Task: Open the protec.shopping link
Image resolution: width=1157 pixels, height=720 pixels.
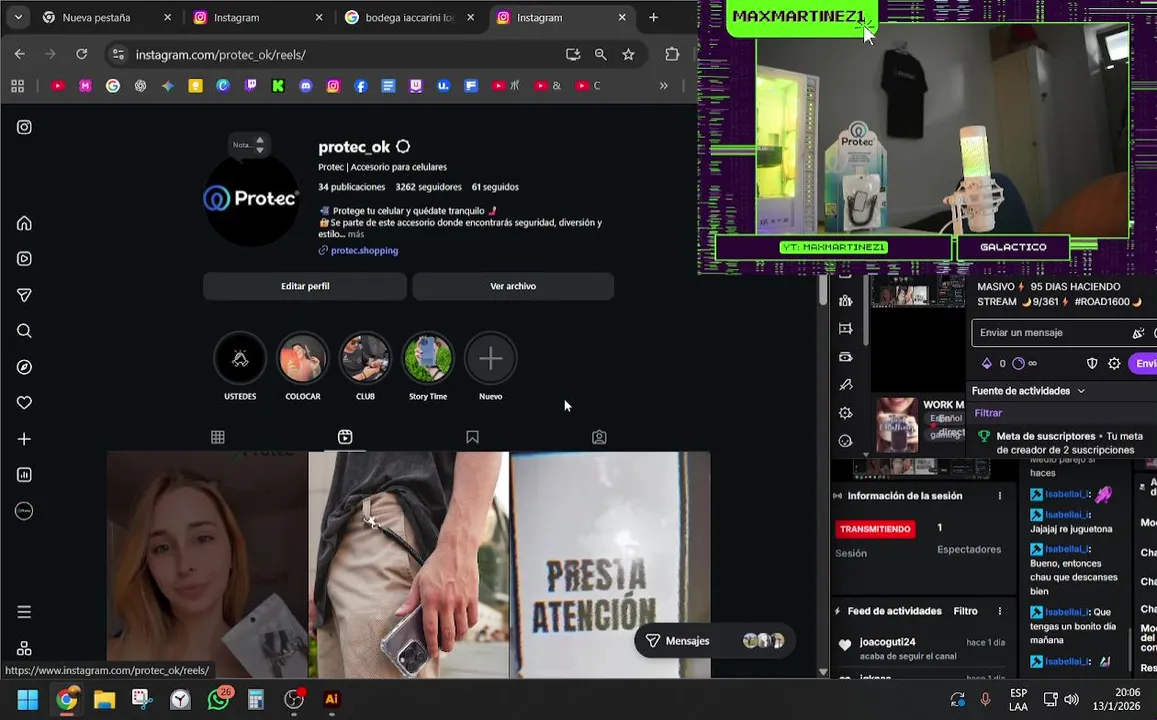Action: [365, 250]
